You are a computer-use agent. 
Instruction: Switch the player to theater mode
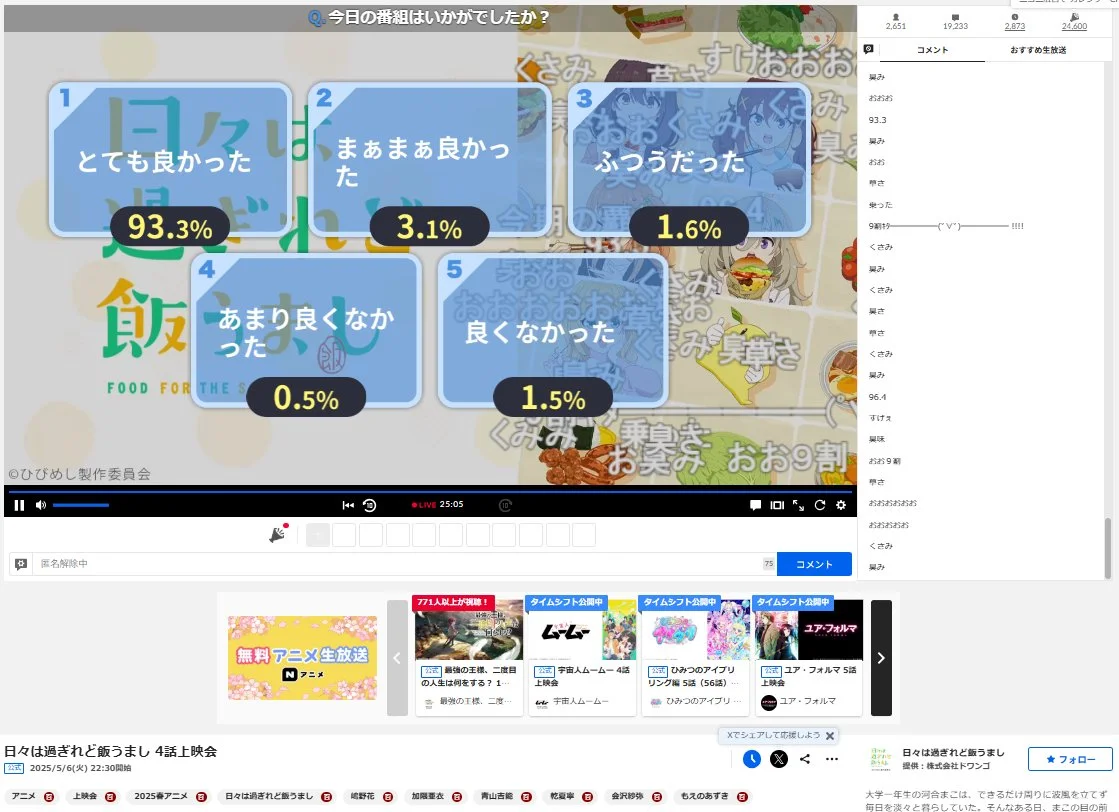[x=777, y=505]
